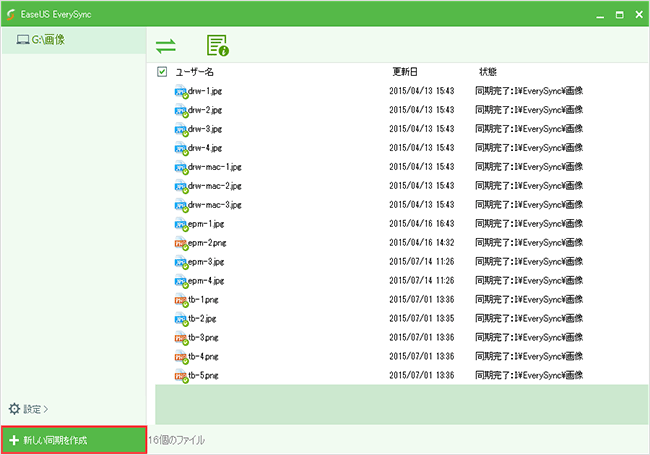Image resolution: width=650 pixels, height=455 pixels.
Task: Maximize the EaseUS EverySync window
Action: coord(619,15)
